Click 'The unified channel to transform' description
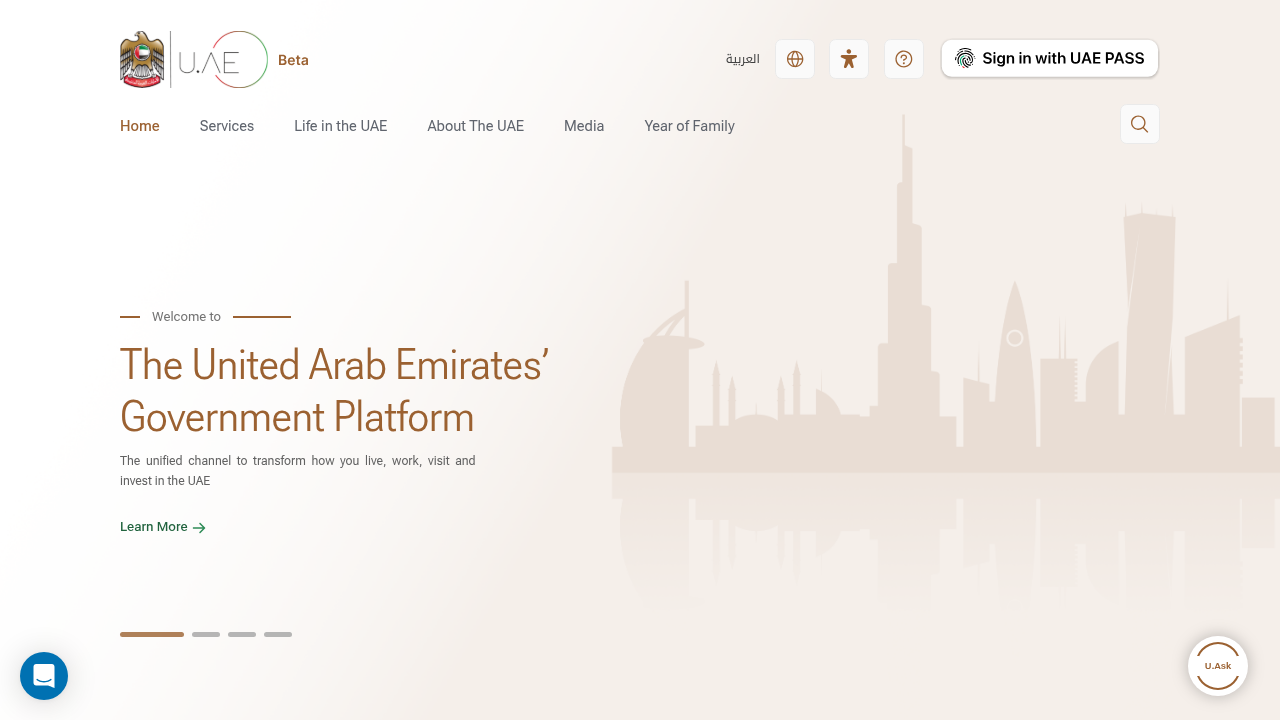1280x720 pixels. coord(298,471)
